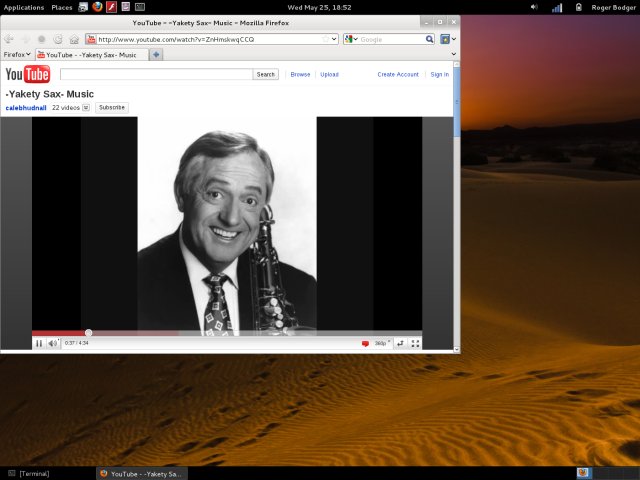
Task: Click the video progress bar scrubber
Action: [88, 333]
